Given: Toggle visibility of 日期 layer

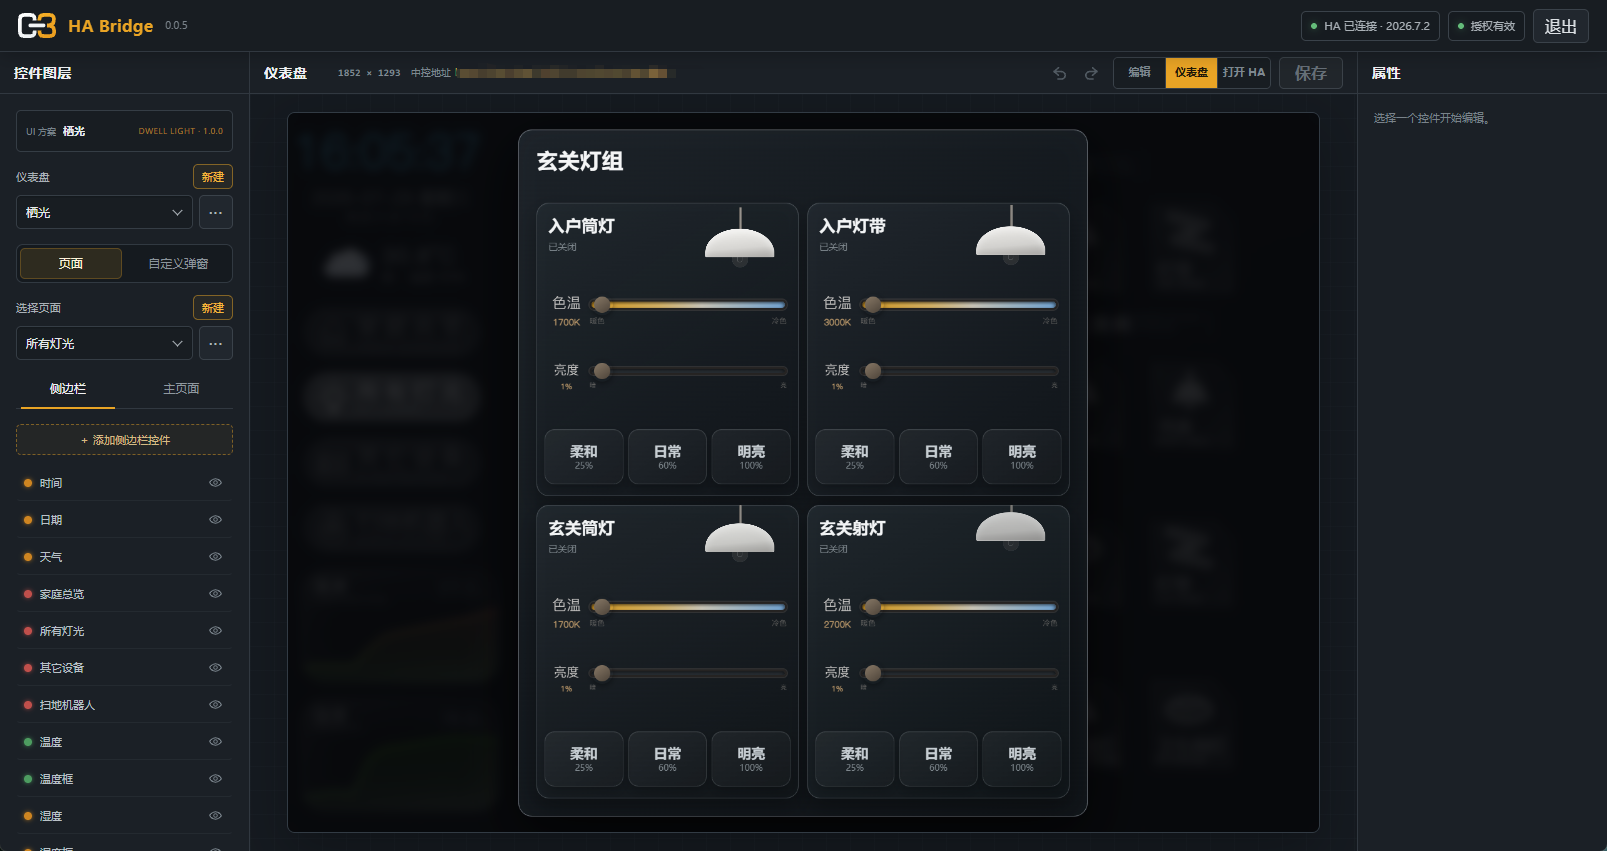Looking at the screenshot, I should (215, 520).
